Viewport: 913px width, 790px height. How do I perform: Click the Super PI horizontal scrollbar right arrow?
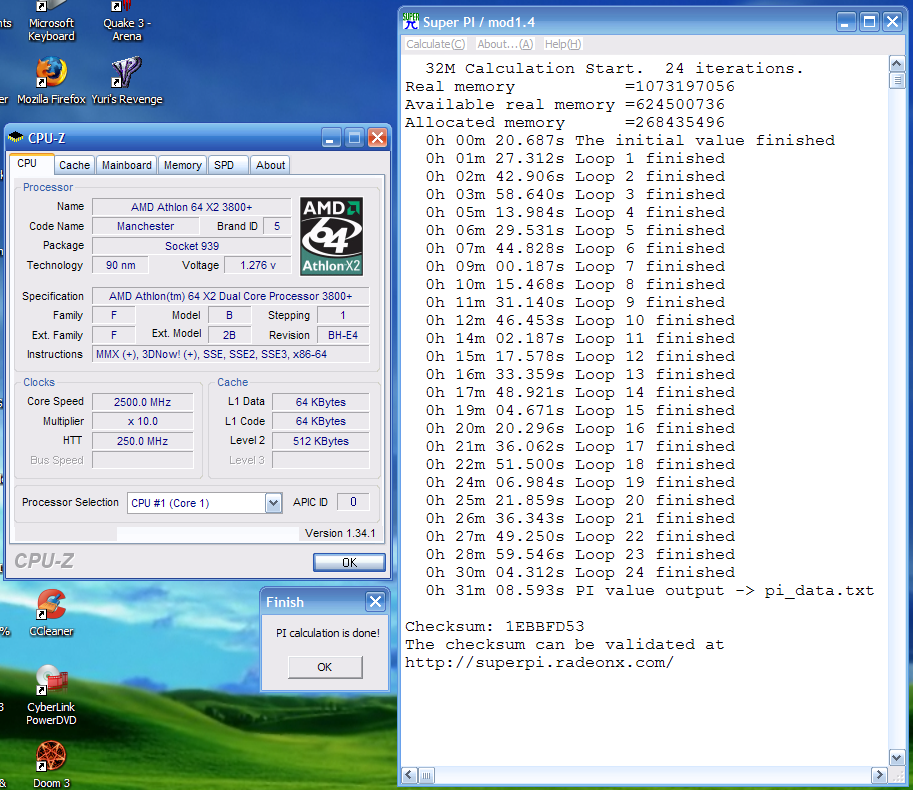879,775
